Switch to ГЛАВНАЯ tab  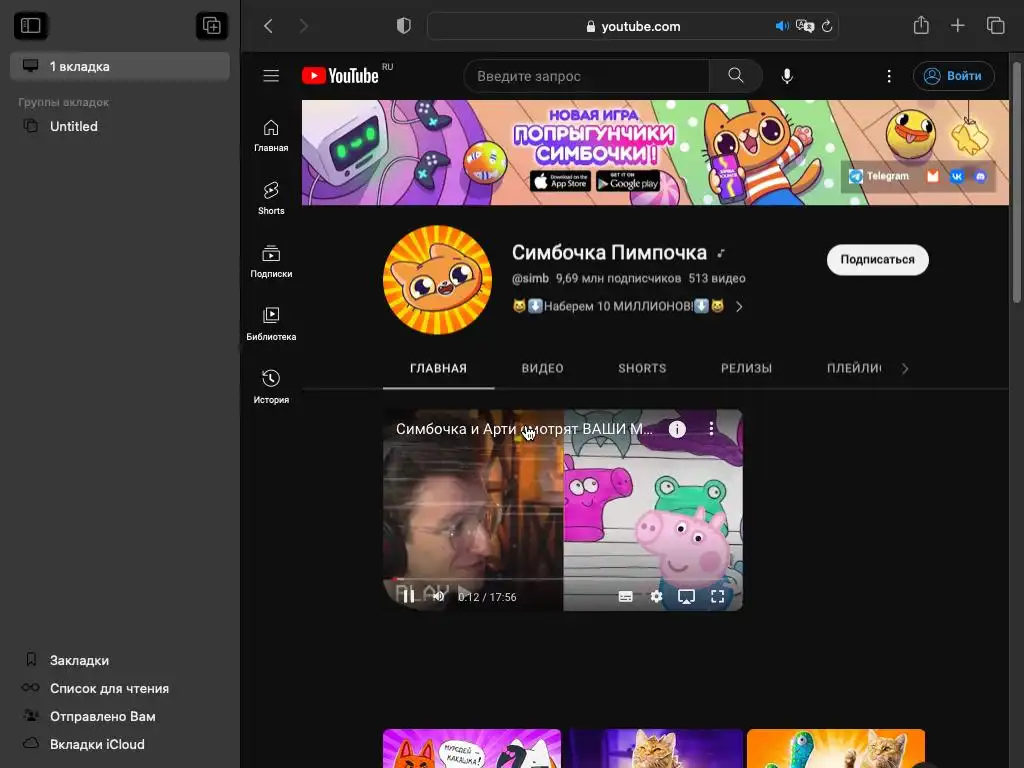pyautogui.click(x=438, y=368)
